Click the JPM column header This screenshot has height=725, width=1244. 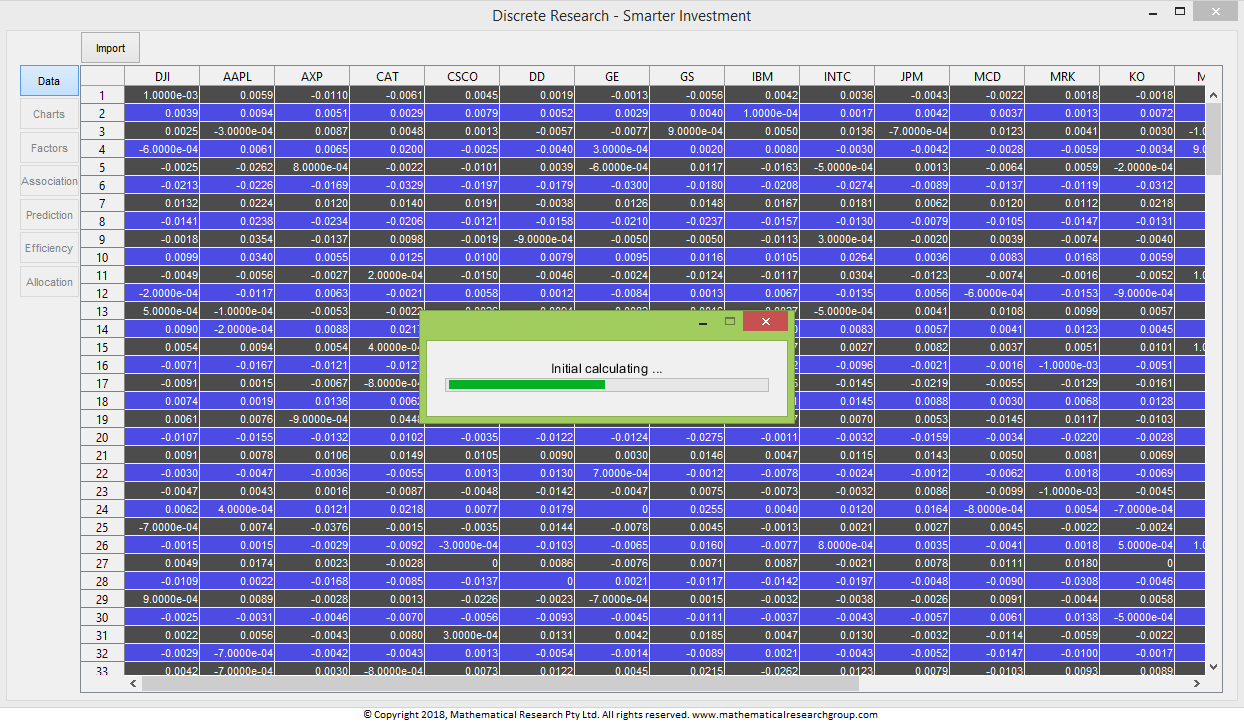tap(911, 77)
